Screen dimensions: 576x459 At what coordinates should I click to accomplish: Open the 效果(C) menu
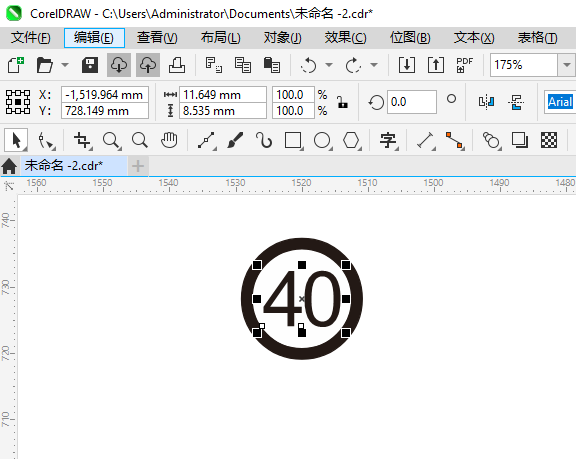tap(345, 38)
